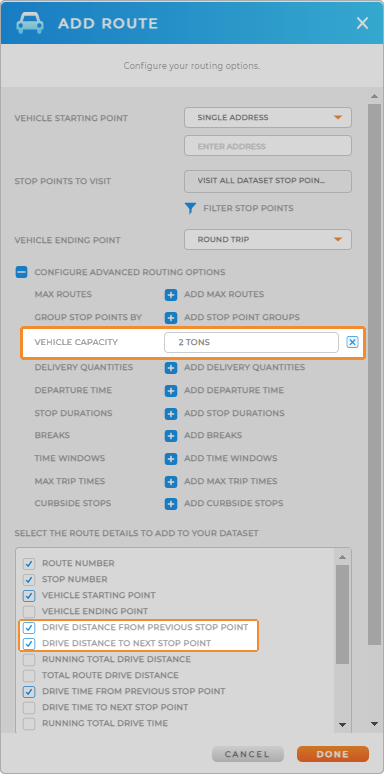Uncheck the Stop Number checkbox
Image resolution: width=384 pixels, height=775 pixels.
[29, 580]
